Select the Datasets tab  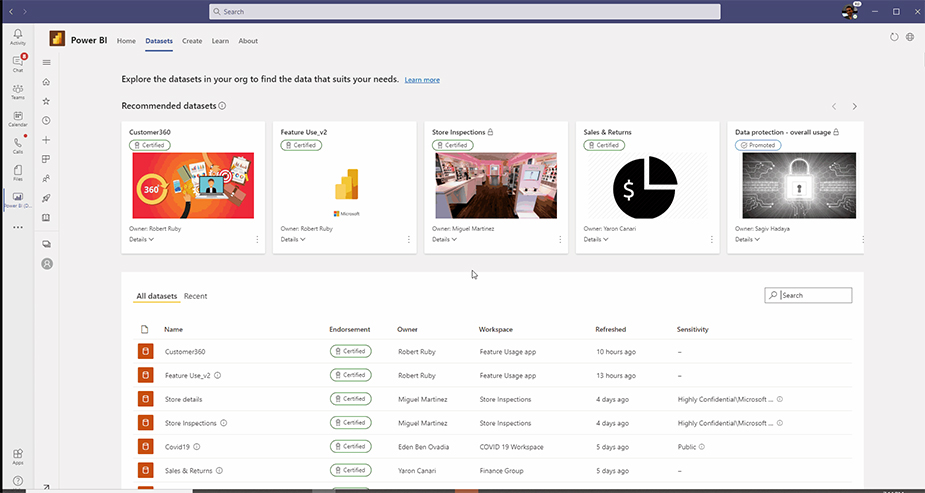point(159,41)
